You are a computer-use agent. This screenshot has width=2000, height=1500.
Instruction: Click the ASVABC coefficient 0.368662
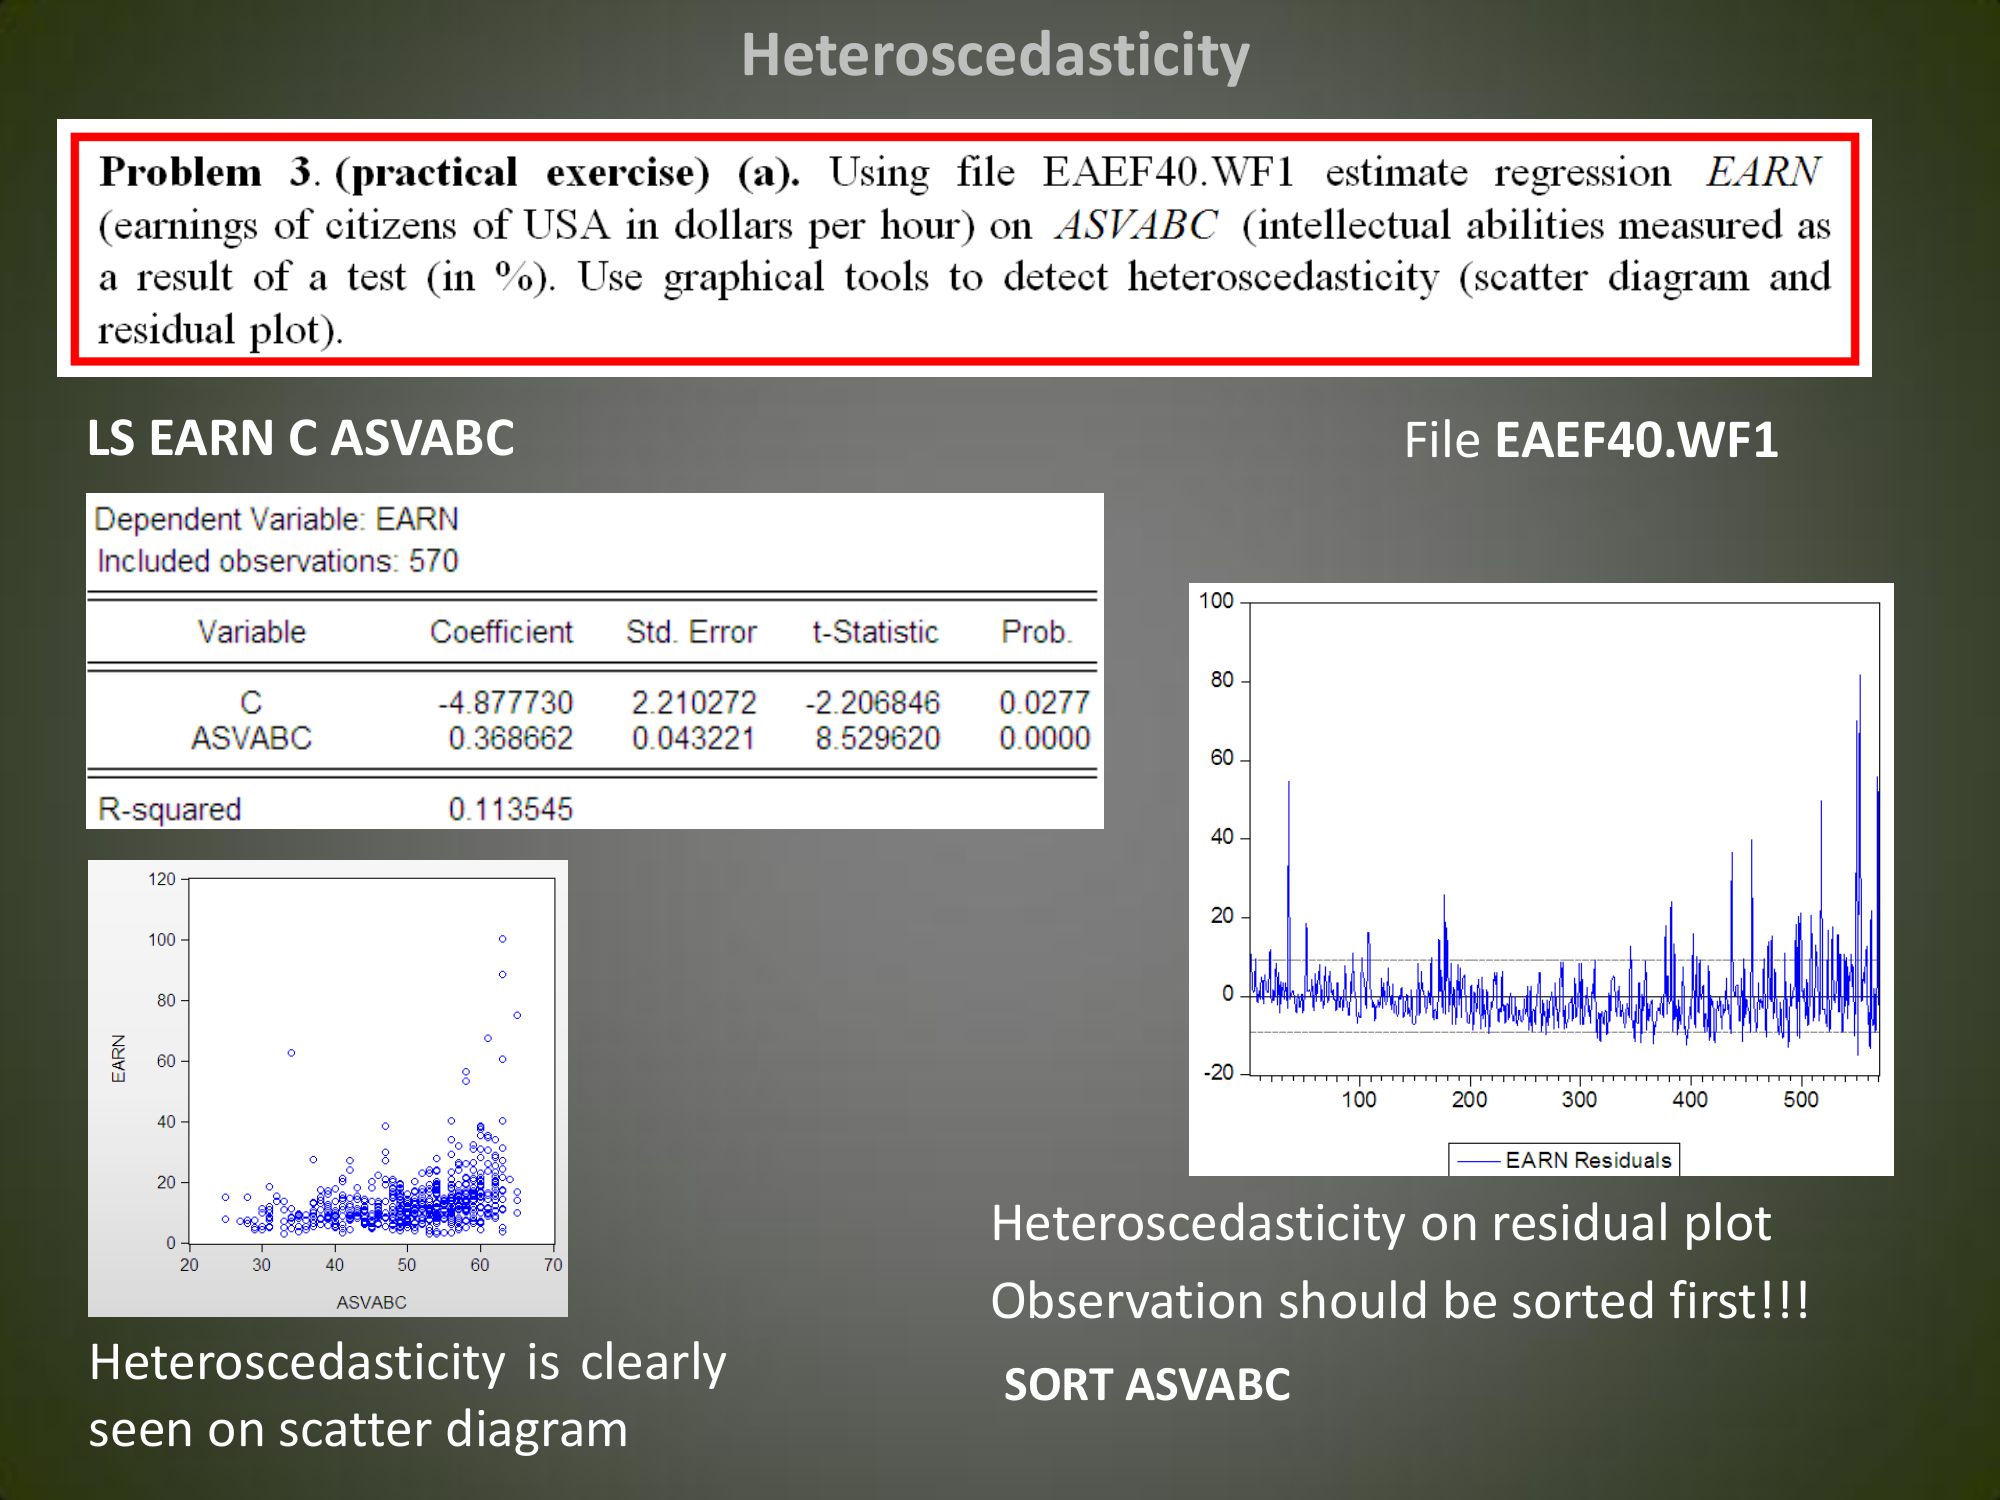tap(510, 739)
